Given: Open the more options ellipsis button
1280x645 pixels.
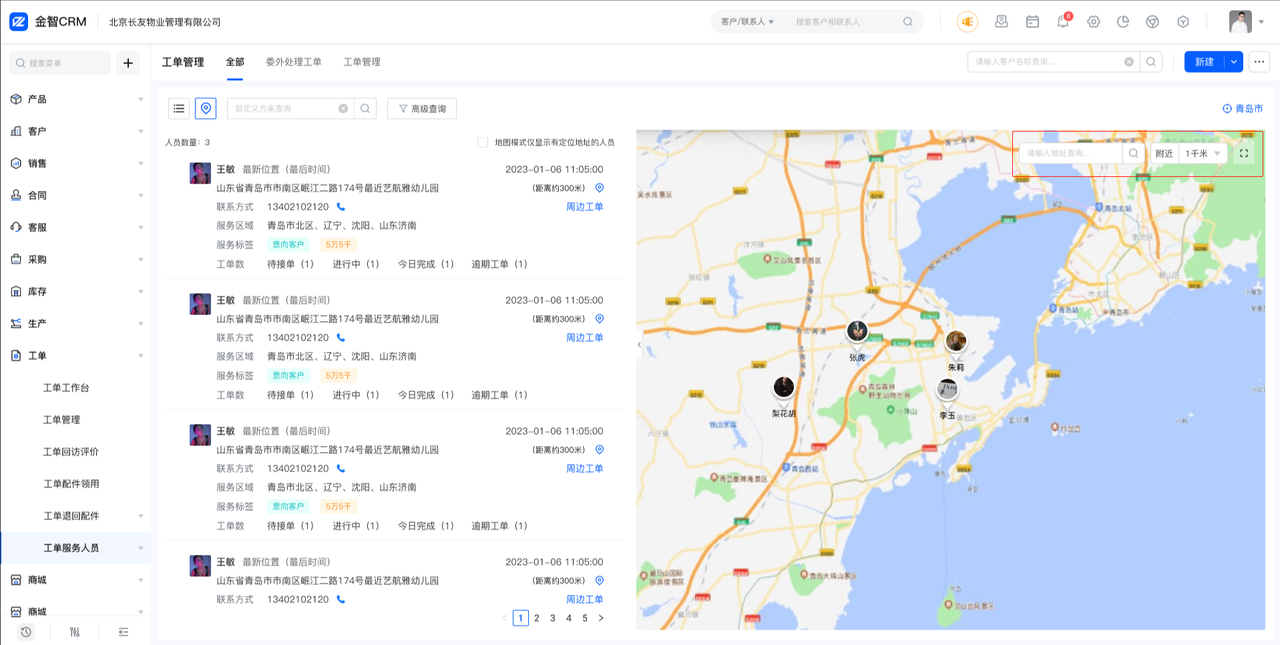Looking at the screenshot, I should 1259,62.
